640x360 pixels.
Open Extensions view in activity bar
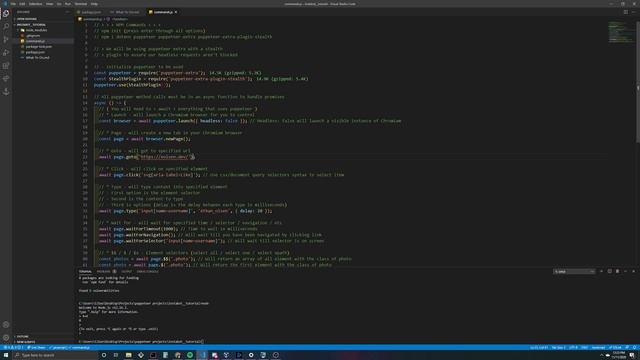6,66
